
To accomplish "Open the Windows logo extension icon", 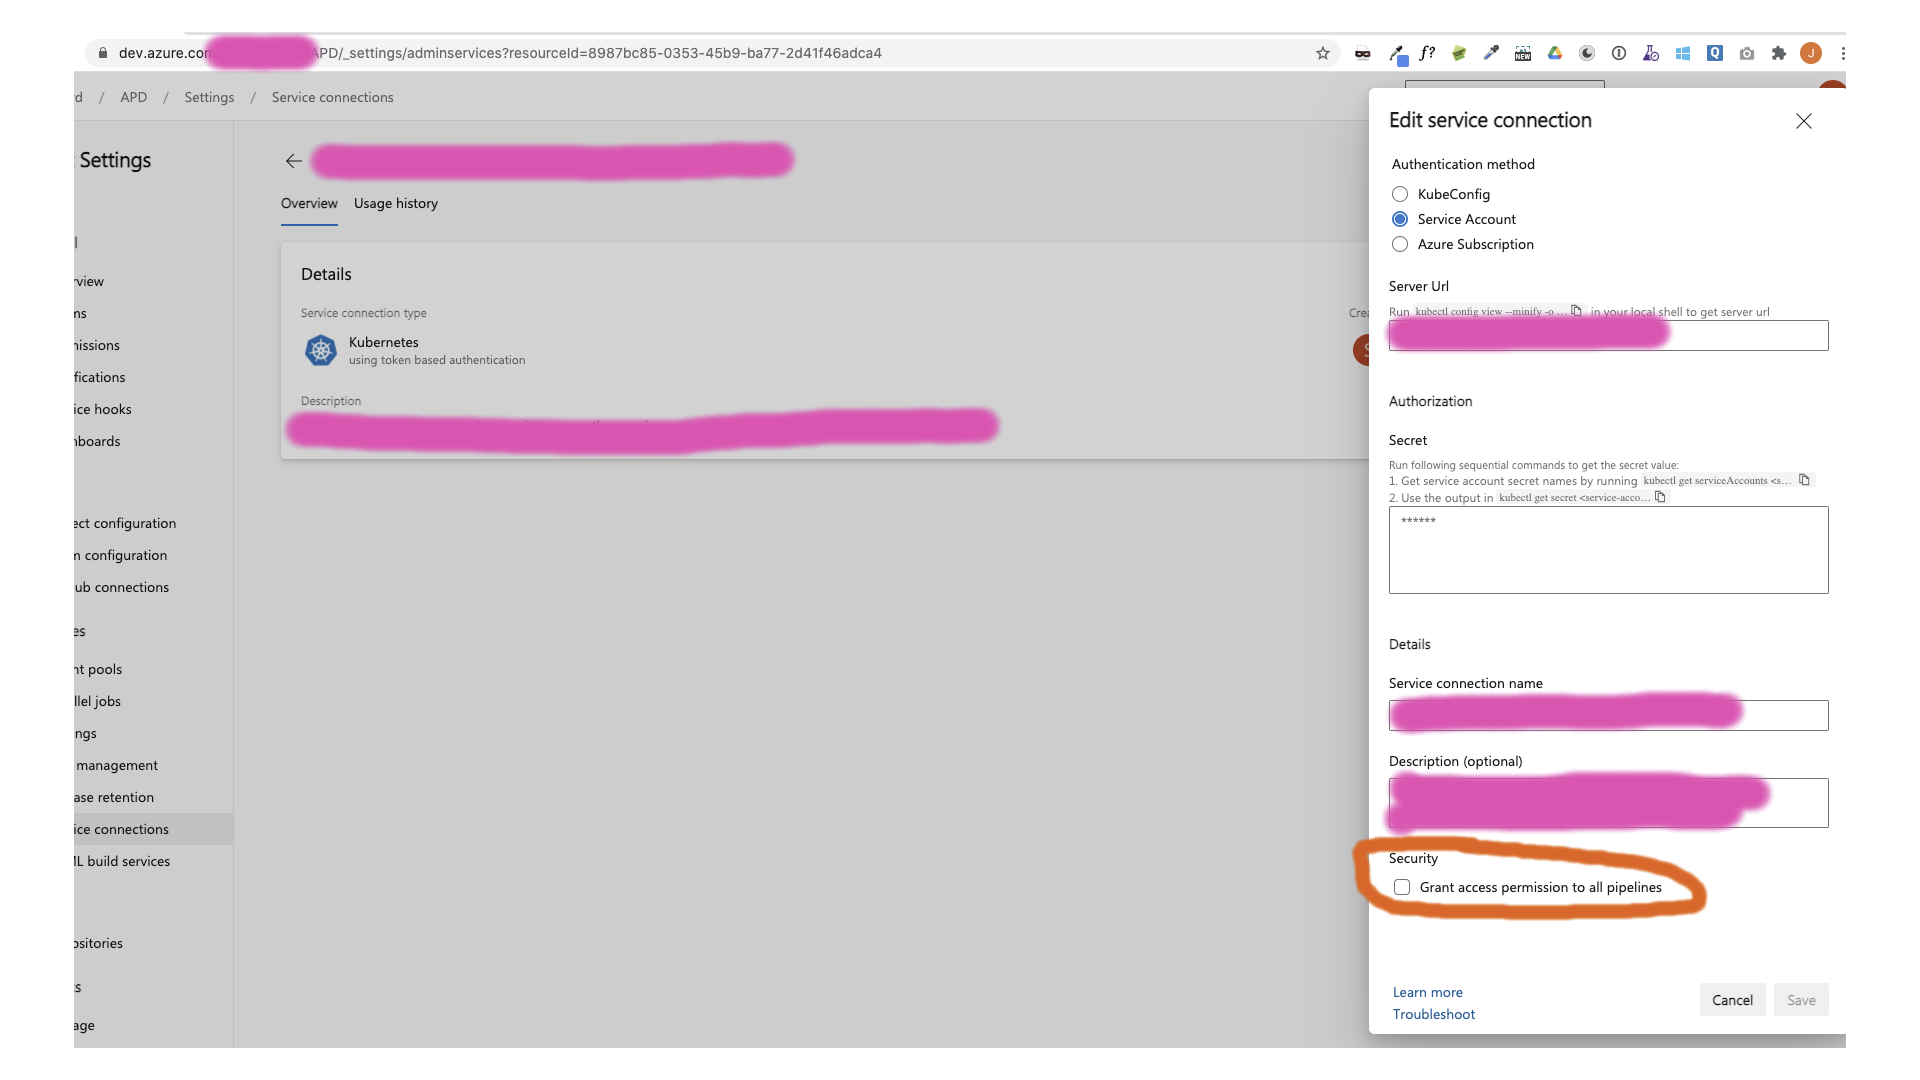I will click(x=1683, y=53).
